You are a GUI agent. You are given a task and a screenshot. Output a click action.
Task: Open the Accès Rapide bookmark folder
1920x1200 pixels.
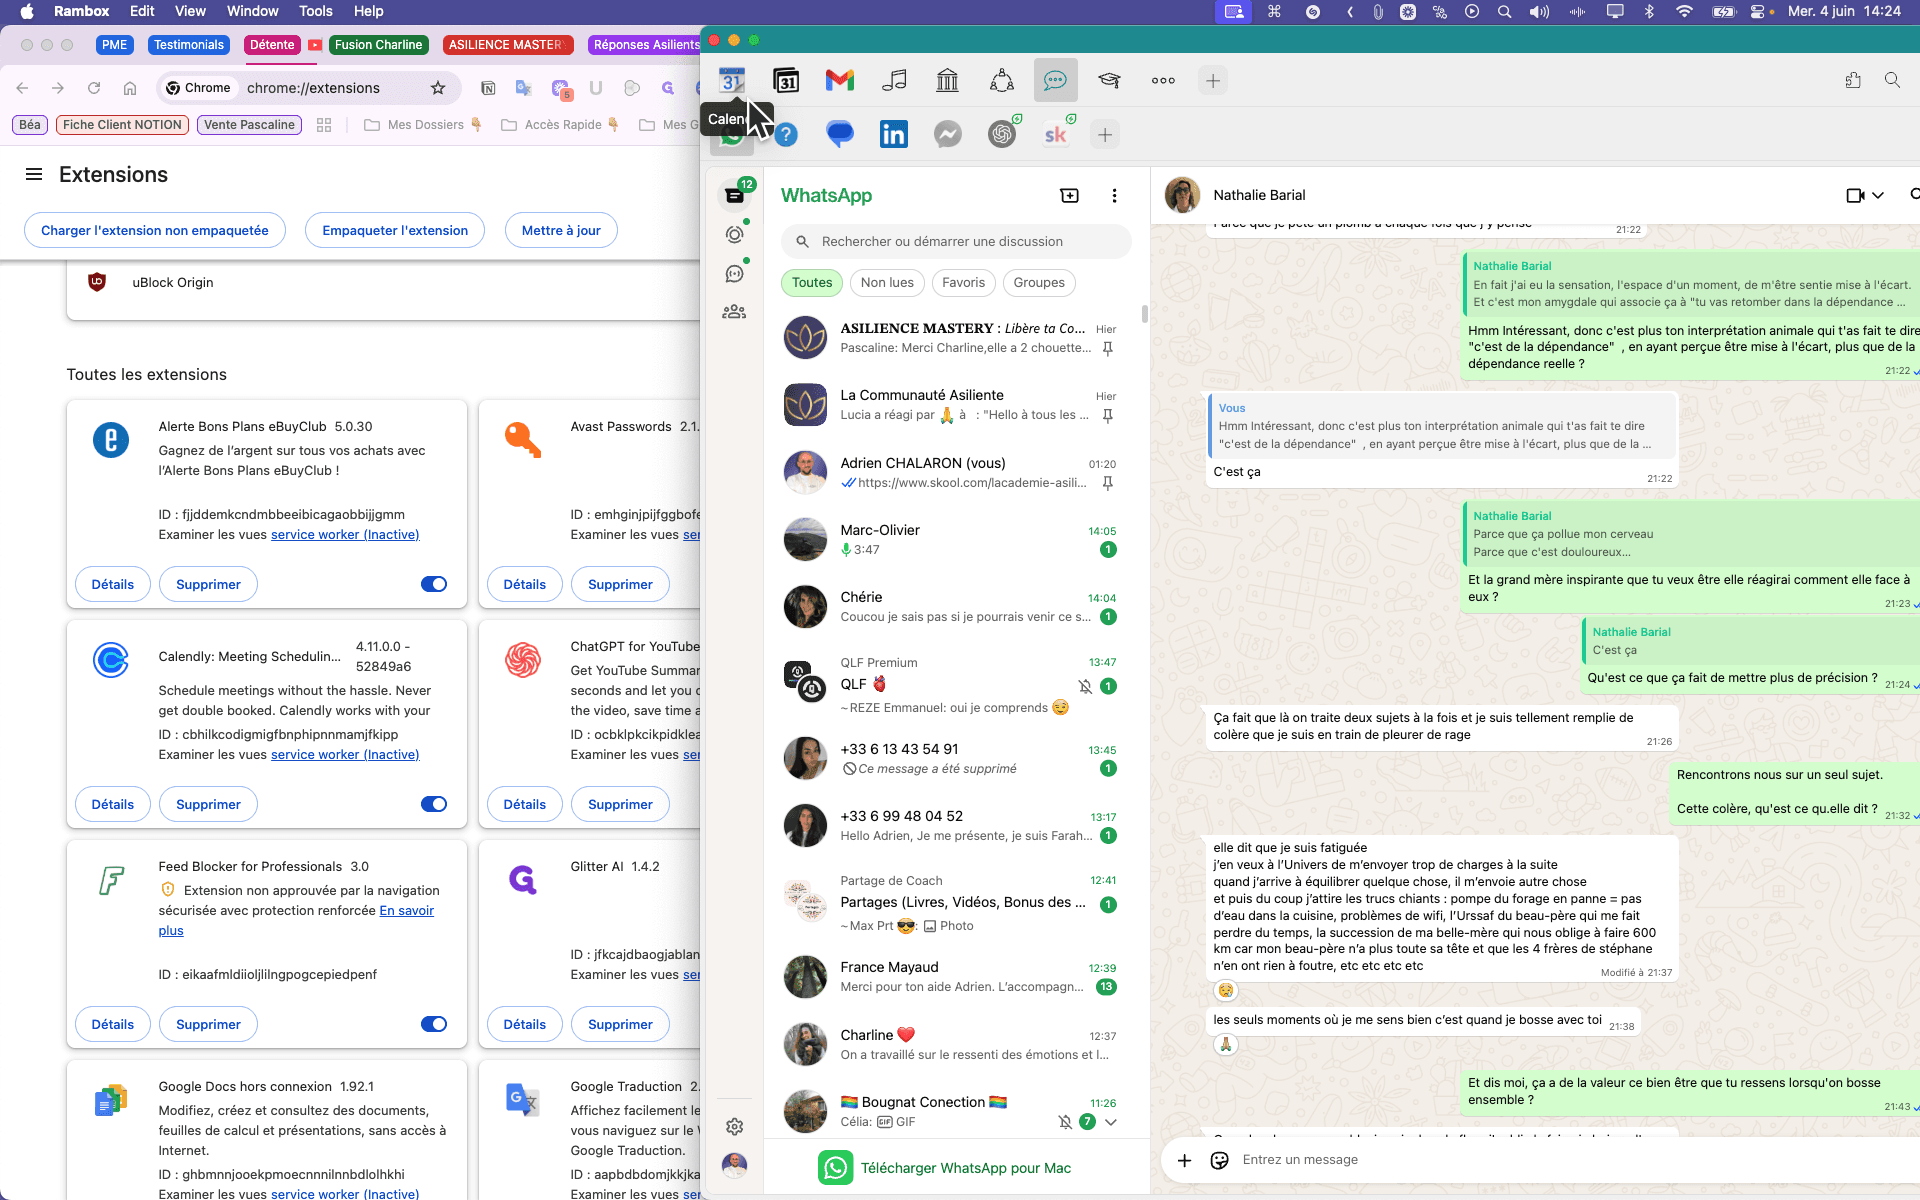tap(560, 125)
